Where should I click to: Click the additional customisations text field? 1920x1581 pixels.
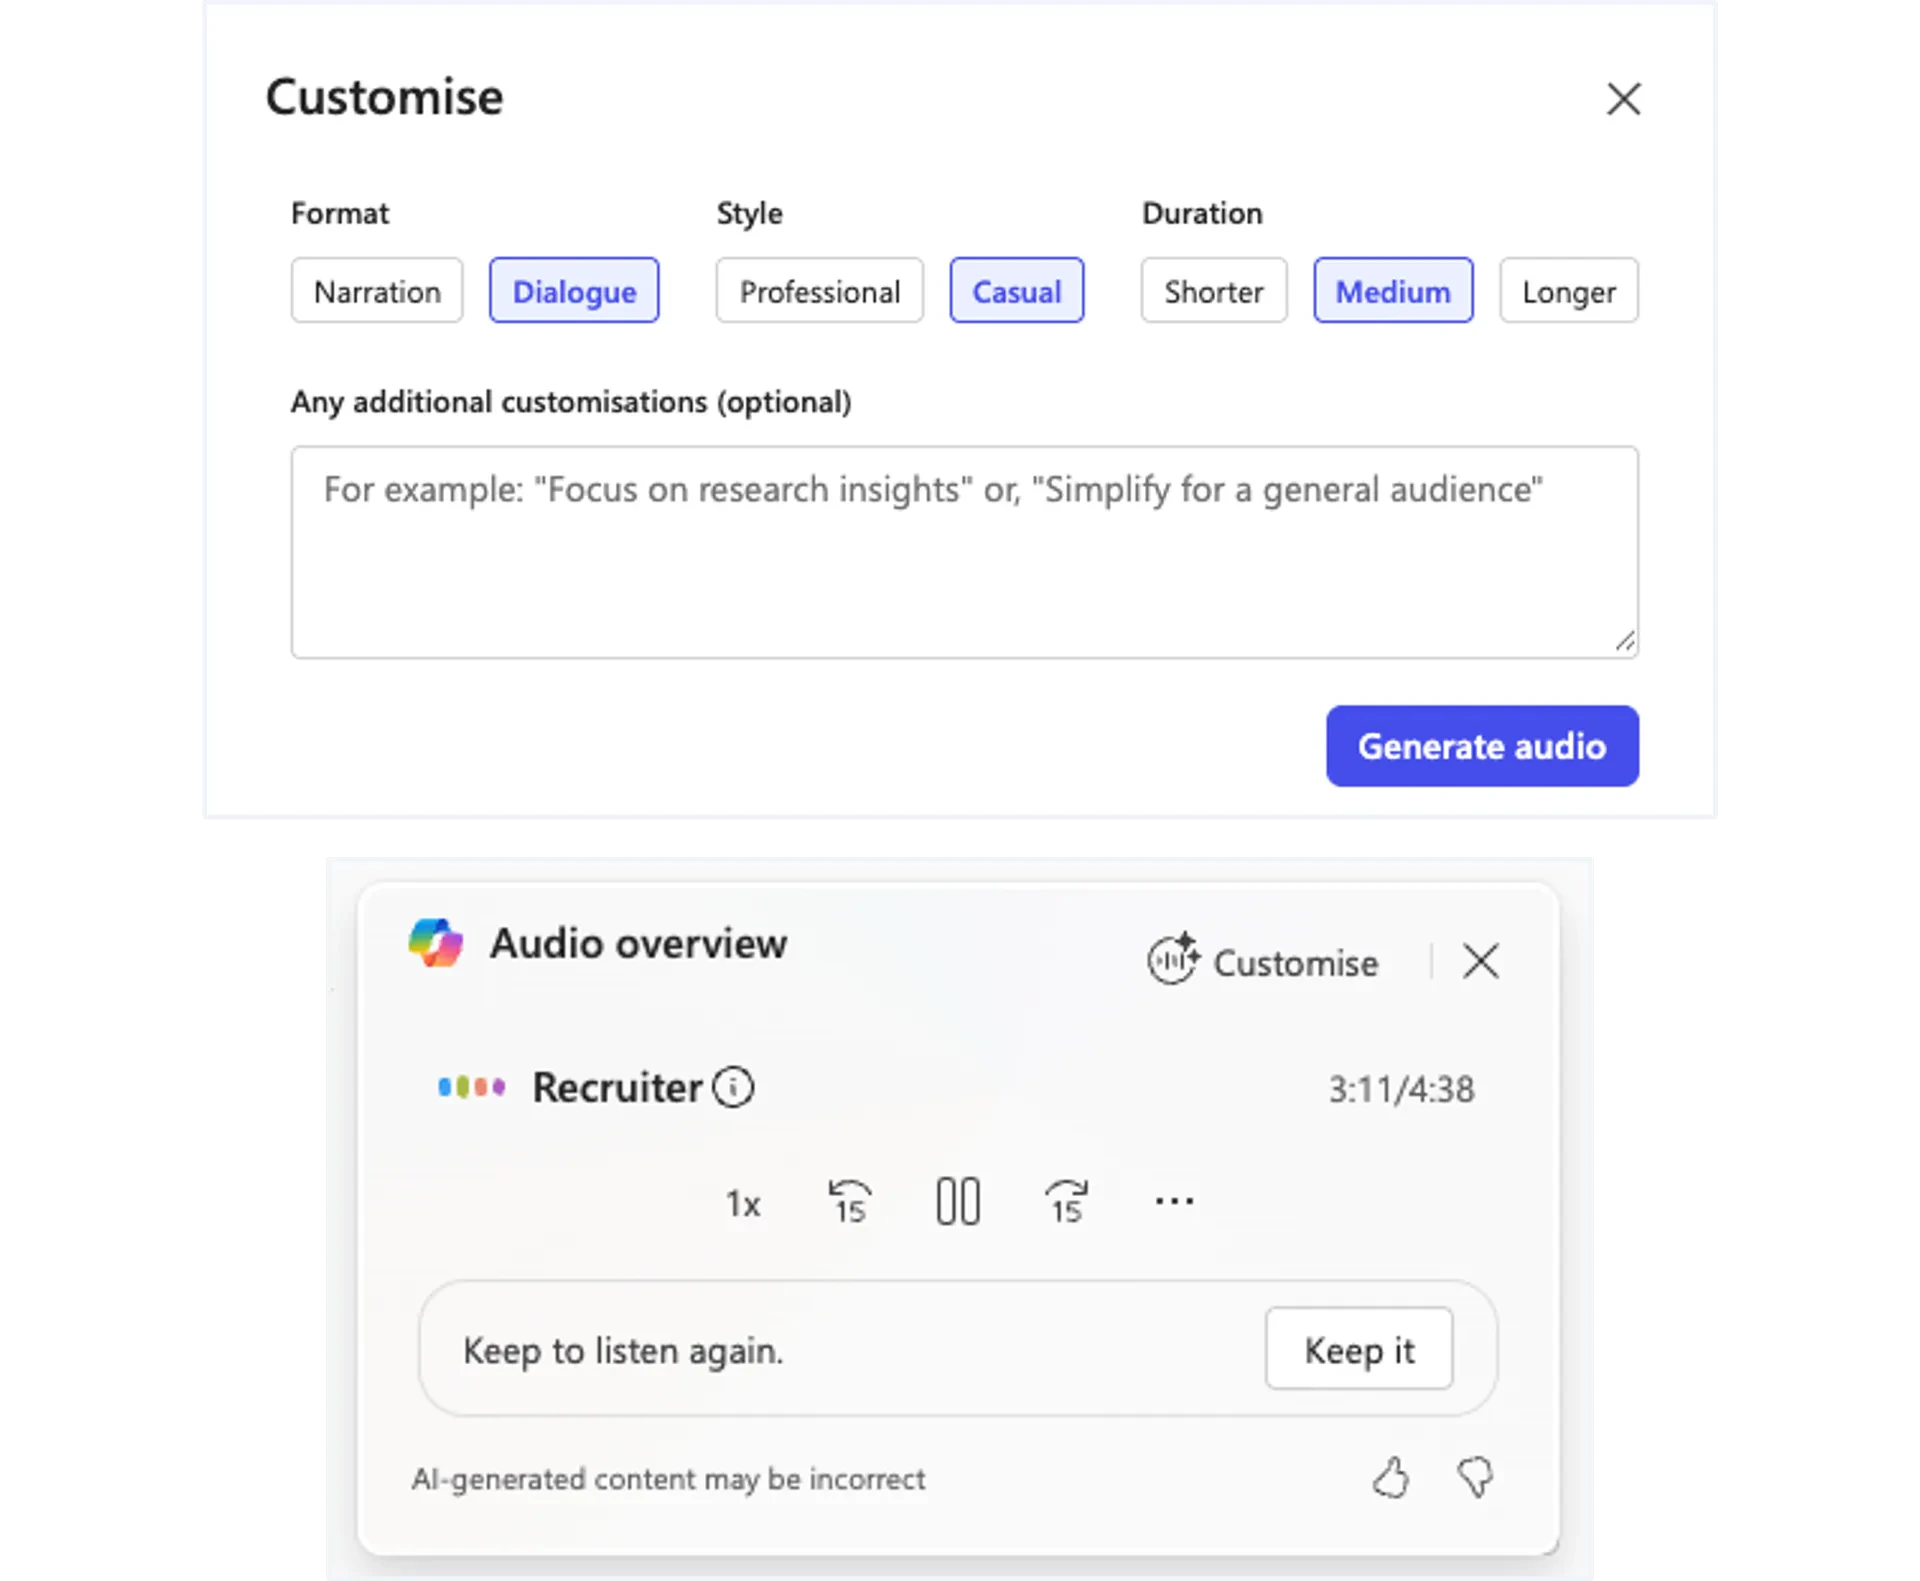pos(963,551)
